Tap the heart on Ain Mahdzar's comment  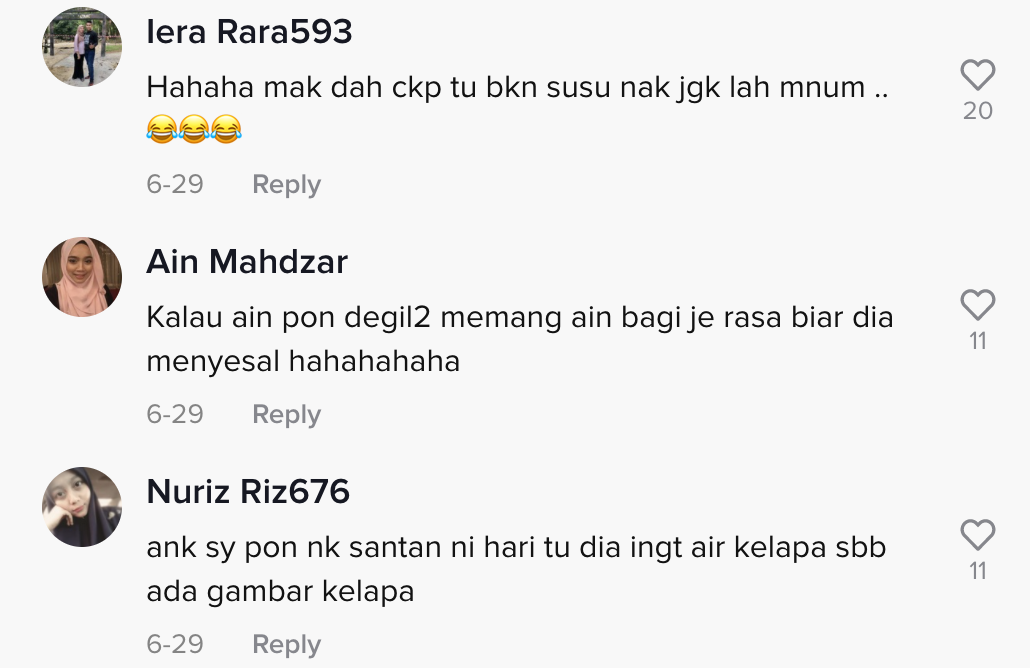[x=977, y=305]
